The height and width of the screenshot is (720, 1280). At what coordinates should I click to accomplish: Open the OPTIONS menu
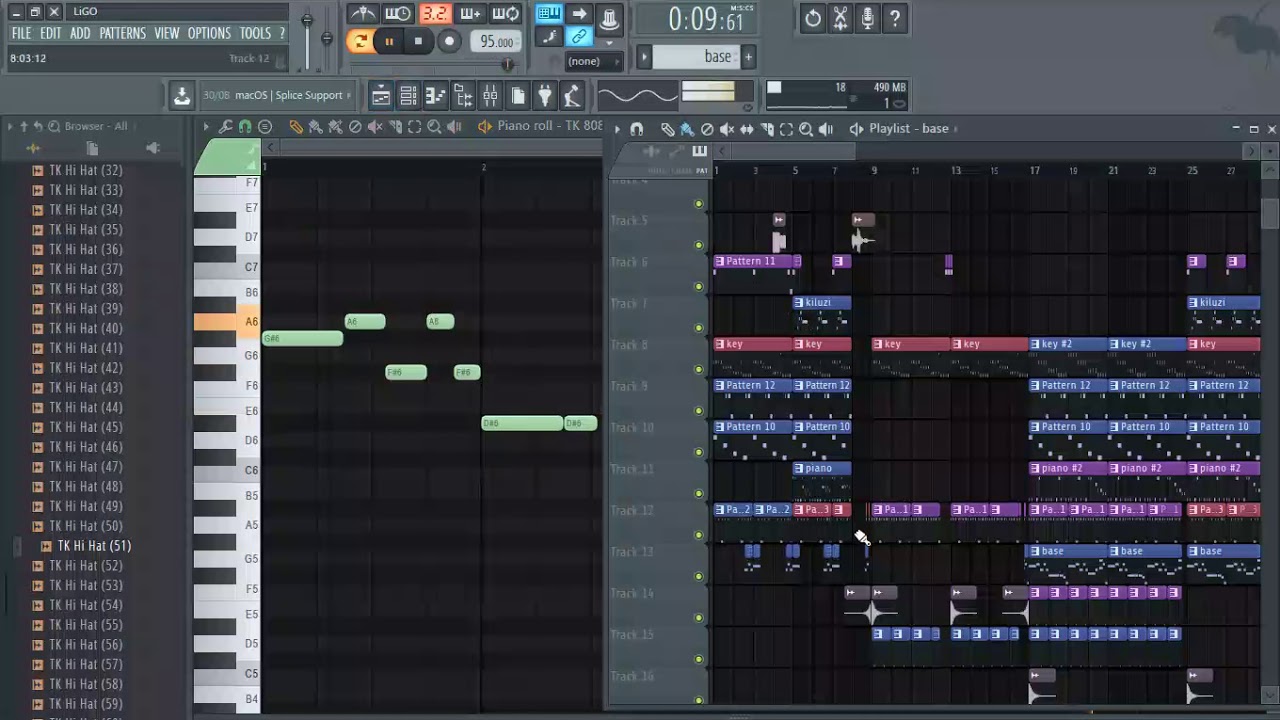point(209,33)
